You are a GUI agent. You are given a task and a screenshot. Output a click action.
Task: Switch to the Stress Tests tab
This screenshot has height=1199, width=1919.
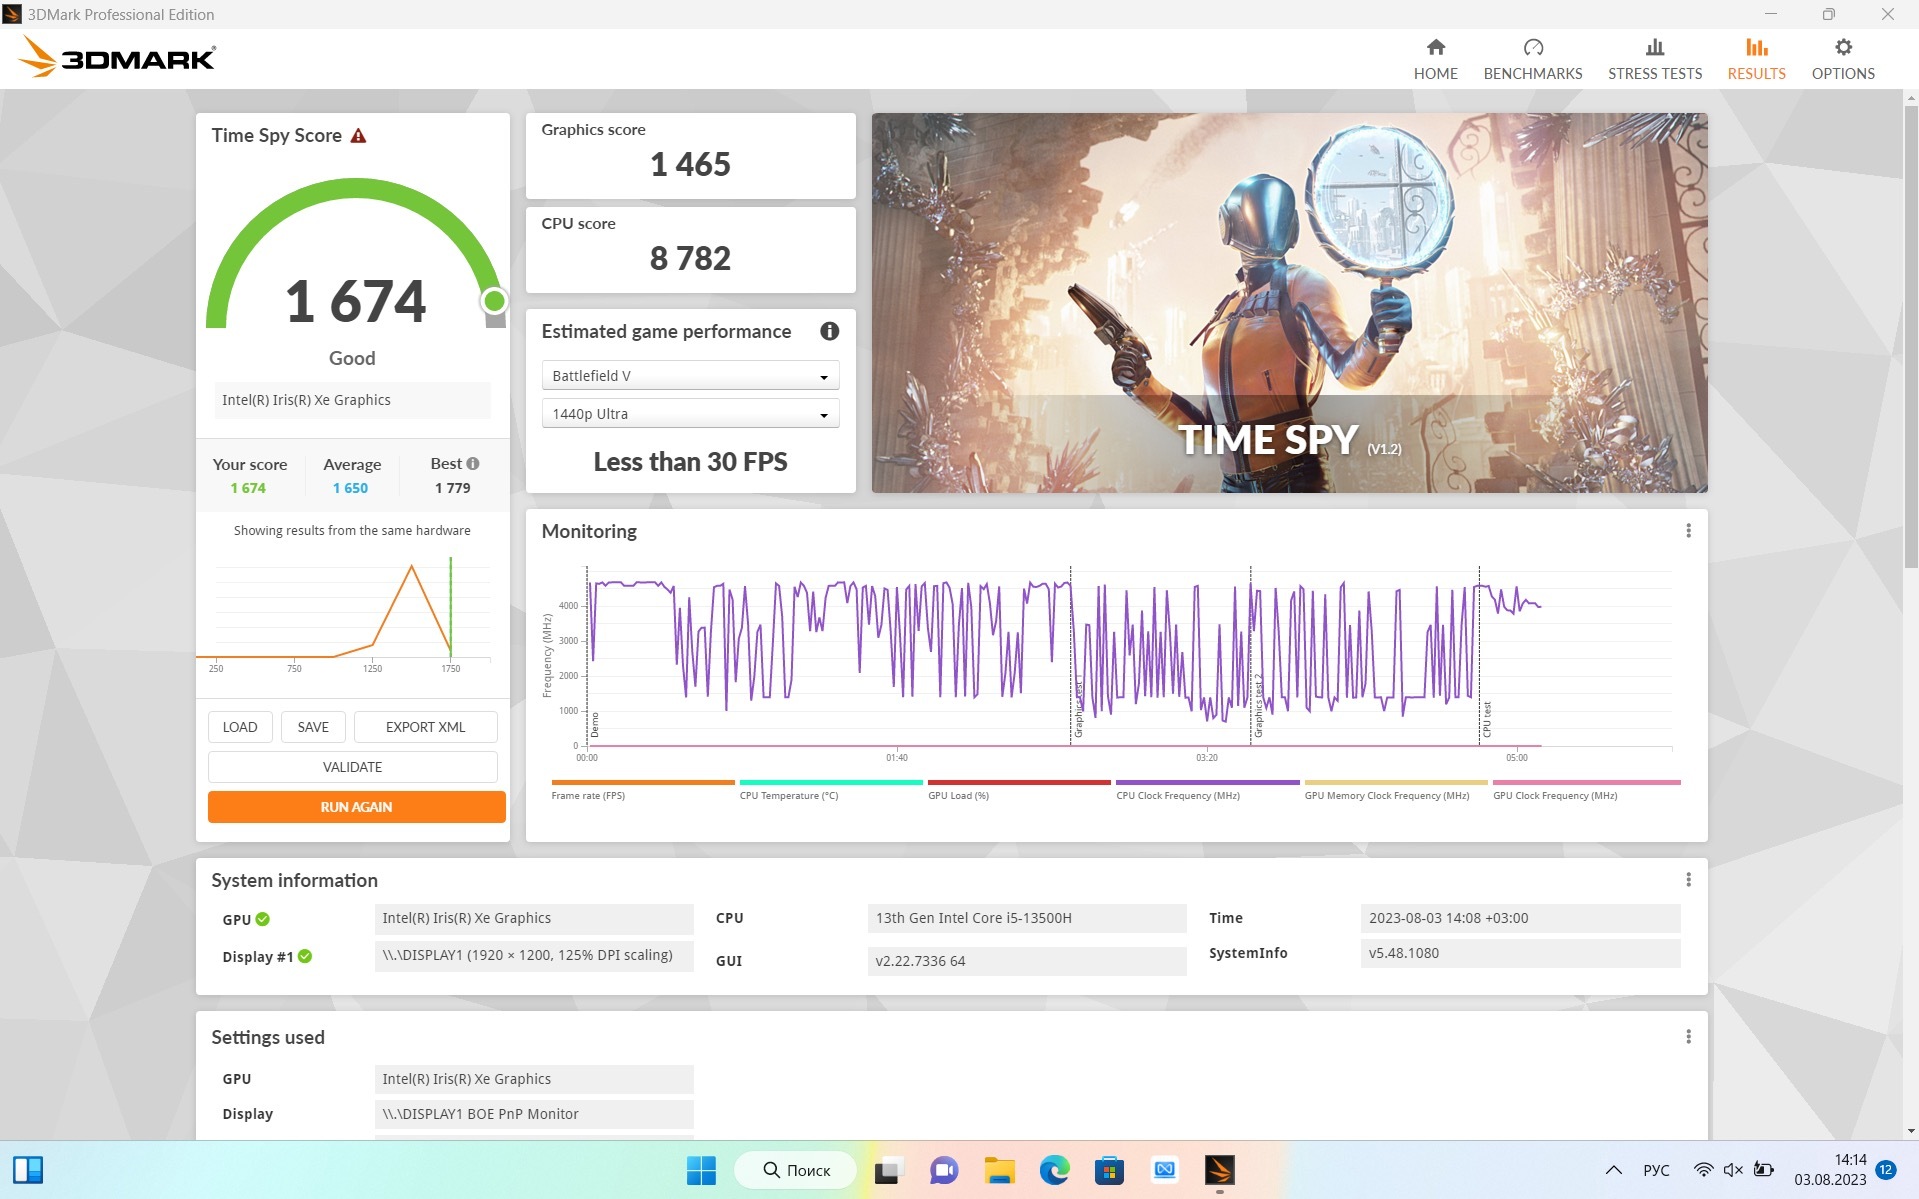click(1654, 59)
